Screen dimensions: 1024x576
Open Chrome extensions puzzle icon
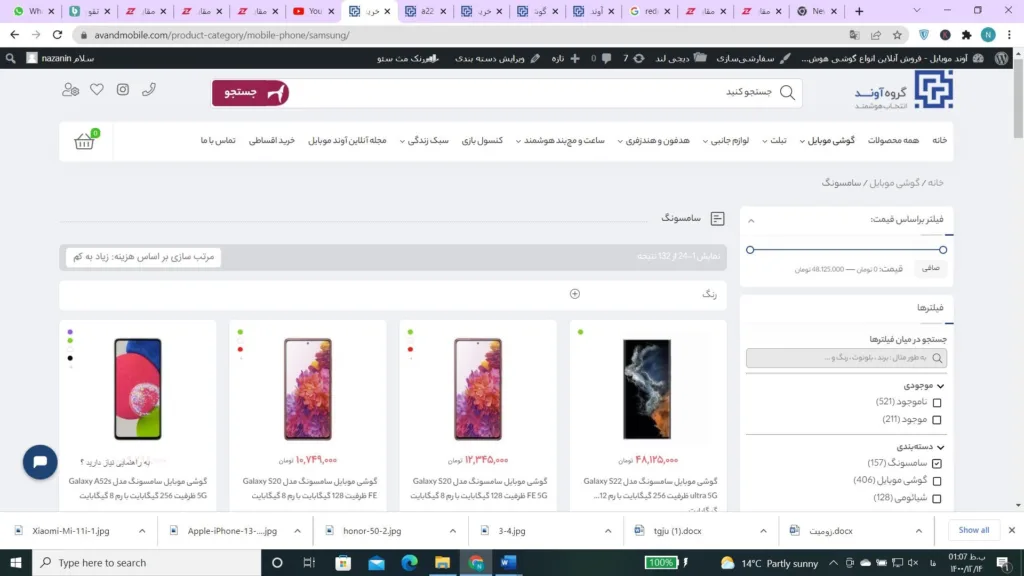967,35
